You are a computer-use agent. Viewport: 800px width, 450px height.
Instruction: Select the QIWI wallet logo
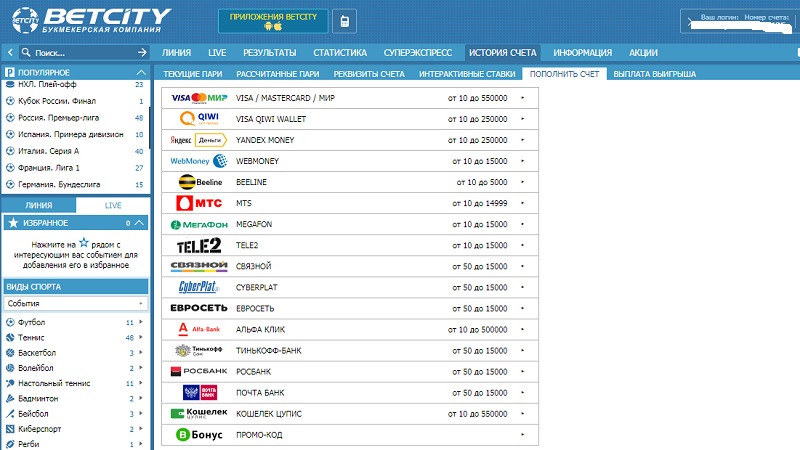point(198,119)
